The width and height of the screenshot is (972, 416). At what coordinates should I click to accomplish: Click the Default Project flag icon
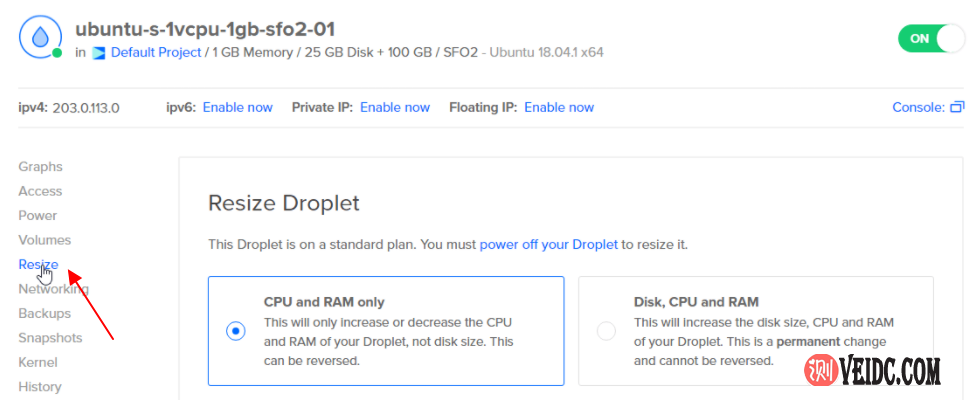[x=98, y=52]
